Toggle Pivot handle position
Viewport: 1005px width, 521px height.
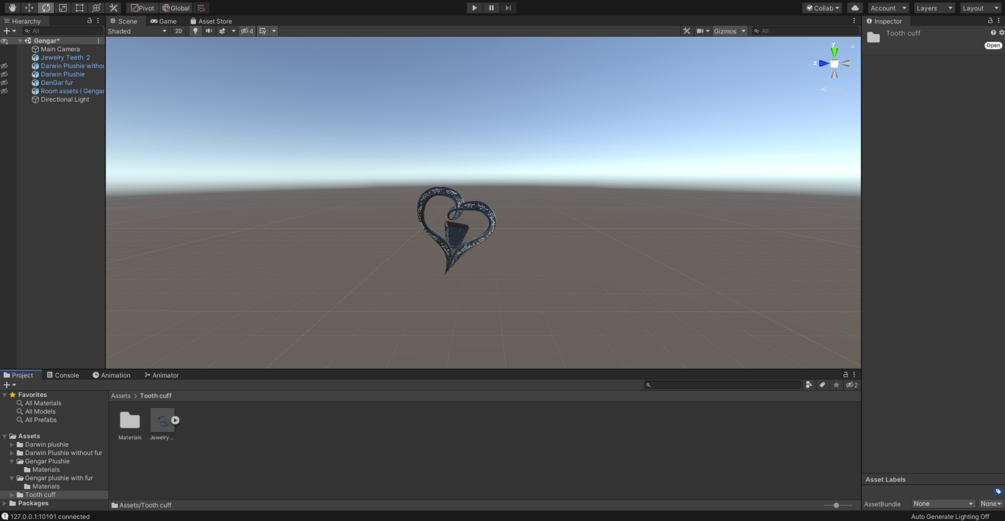pyautogui.click(x=142, y=8)
